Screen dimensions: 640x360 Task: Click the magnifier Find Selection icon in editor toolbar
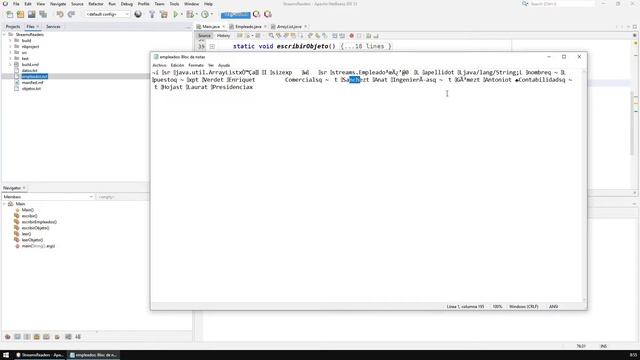tap(271, 36)
